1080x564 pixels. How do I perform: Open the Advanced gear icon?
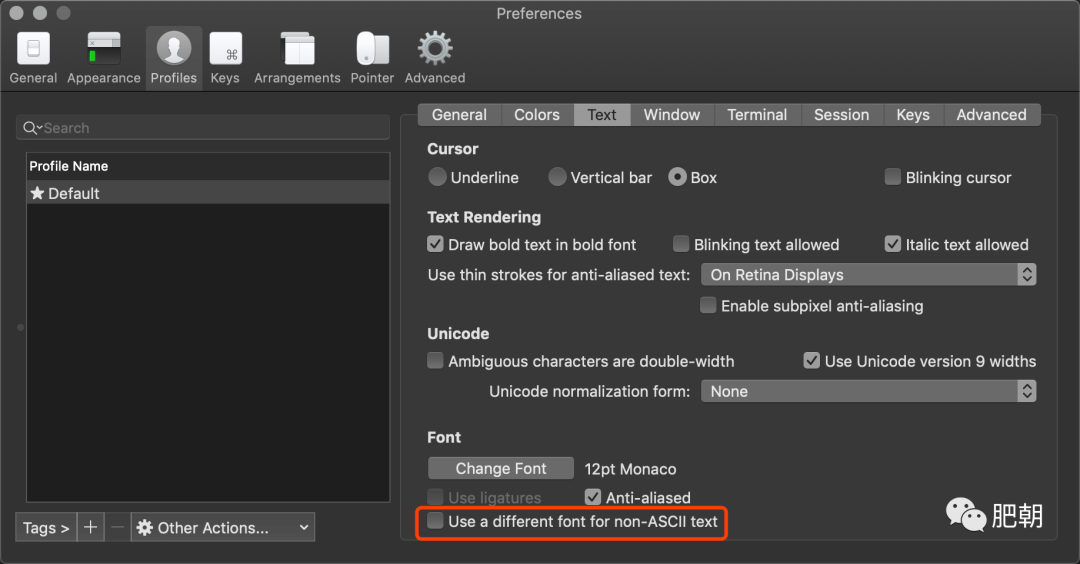click(435, 49)
